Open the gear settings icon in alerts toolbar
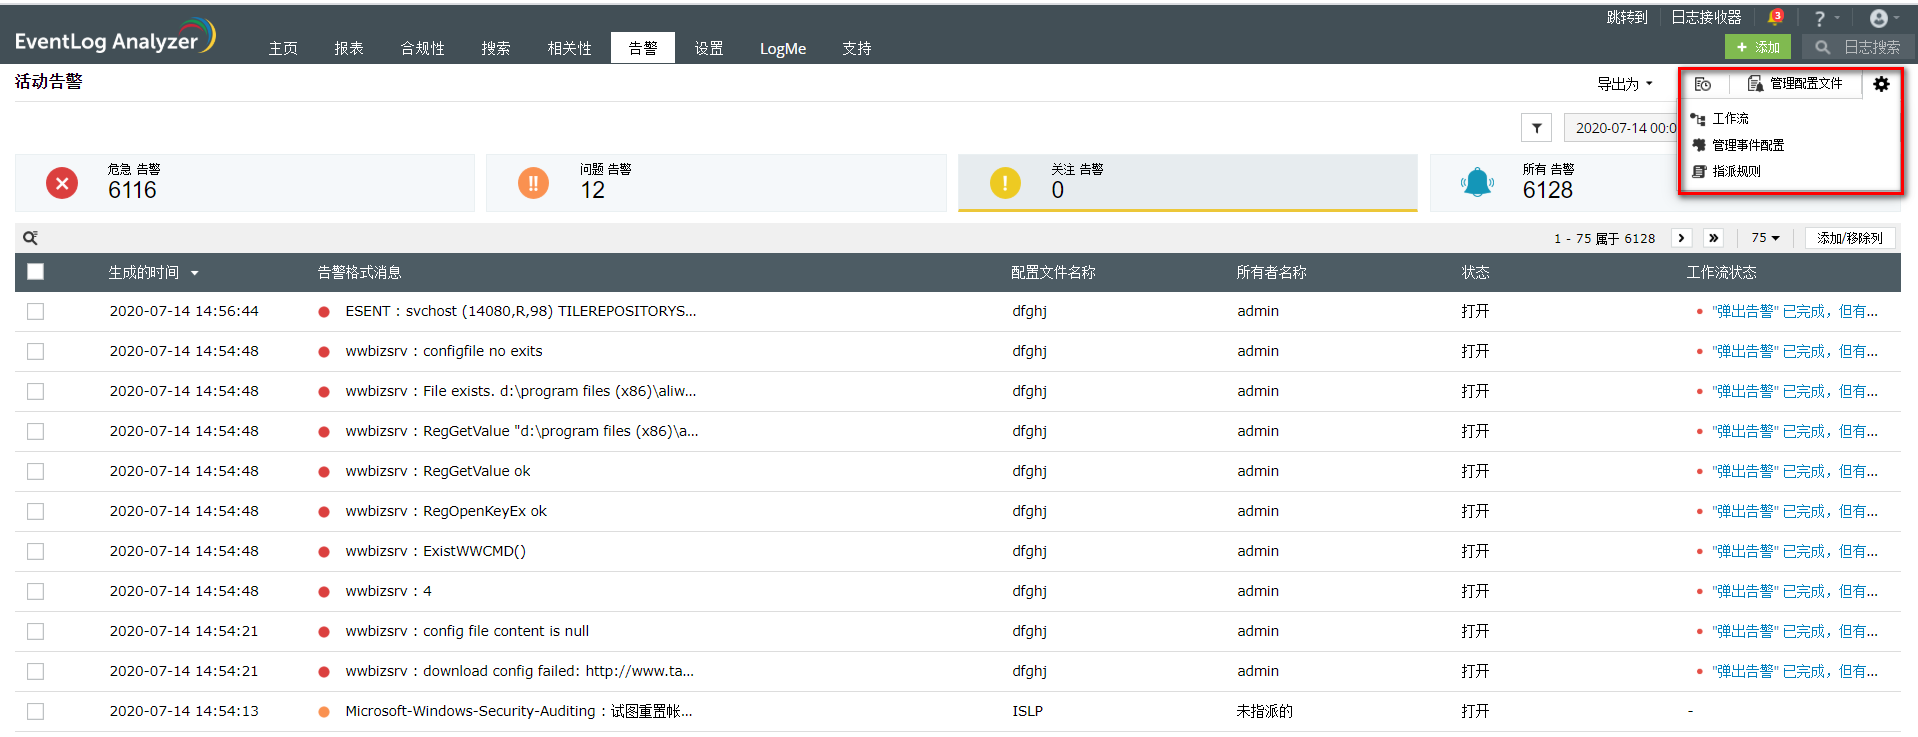This screenshot has width=1918, height=737. click(x=1881, y=84)
